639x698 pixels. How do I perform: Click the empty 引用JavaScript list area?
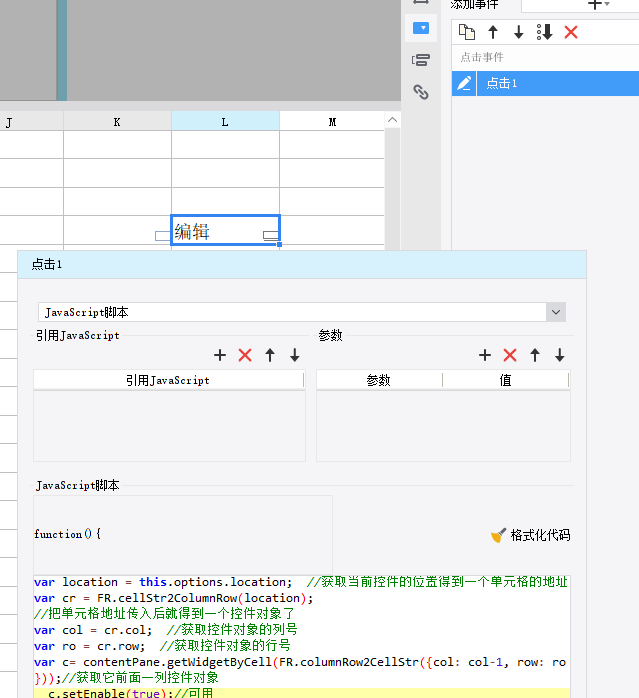click(169, 426)
